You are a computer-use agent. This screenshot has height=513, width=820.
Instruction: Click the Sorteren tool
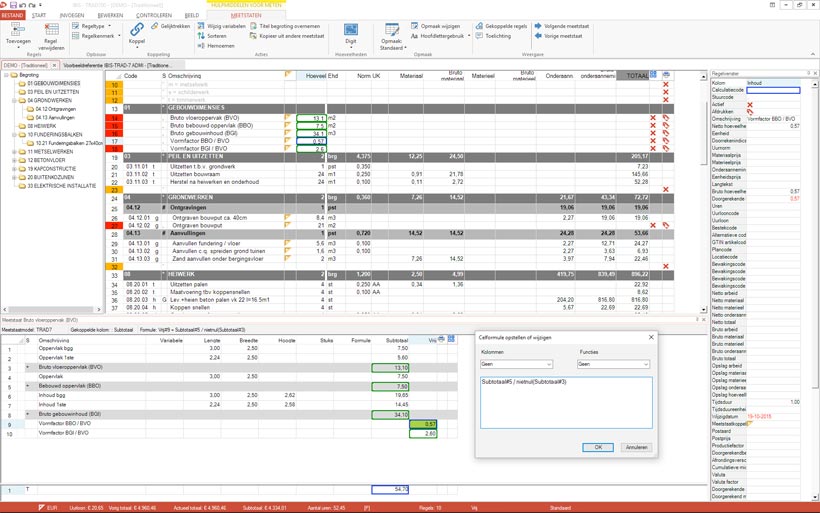click(212, 36)
